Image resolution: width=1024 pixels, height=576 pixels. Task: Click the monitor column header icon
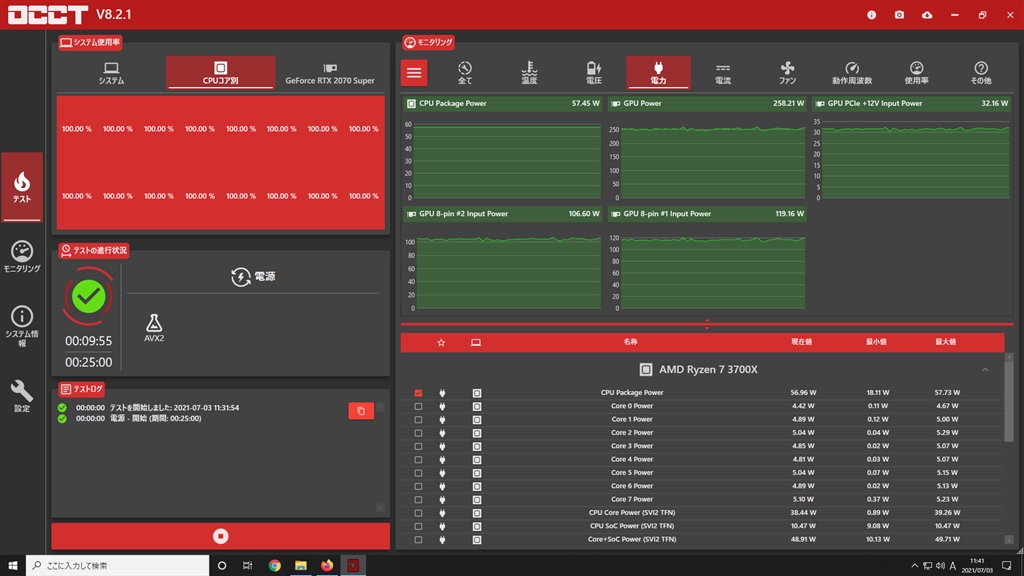(x=476, y=342)
